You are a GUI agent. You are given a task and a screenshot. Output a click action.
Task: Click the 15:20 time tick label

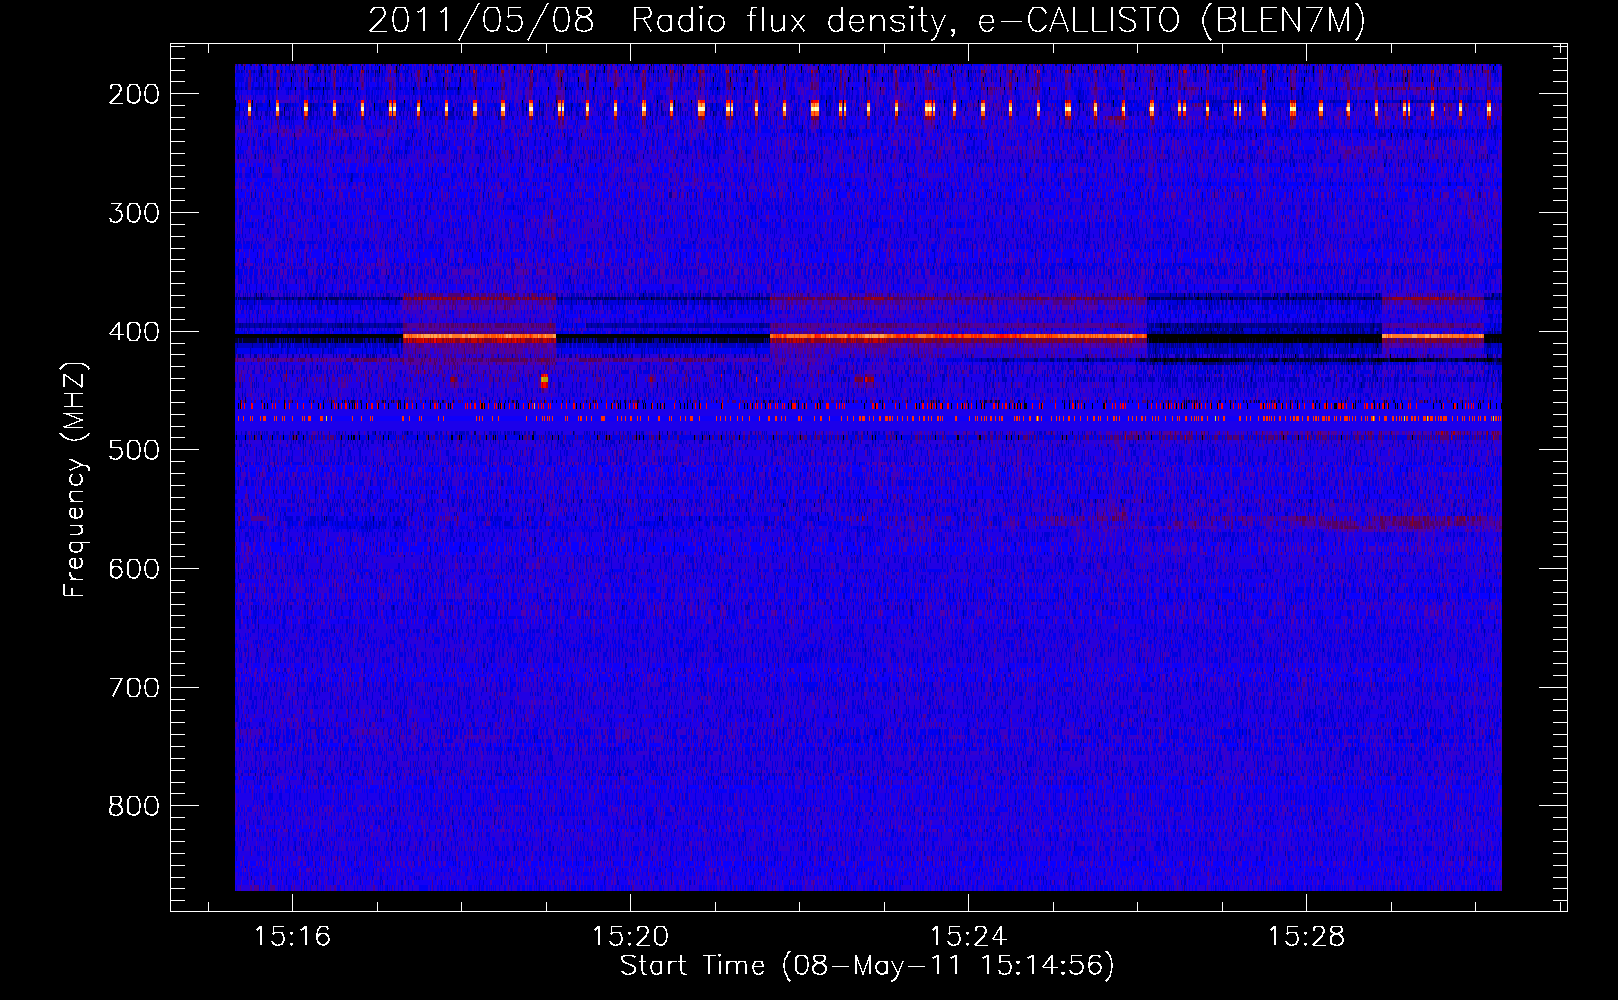(630, 937)
